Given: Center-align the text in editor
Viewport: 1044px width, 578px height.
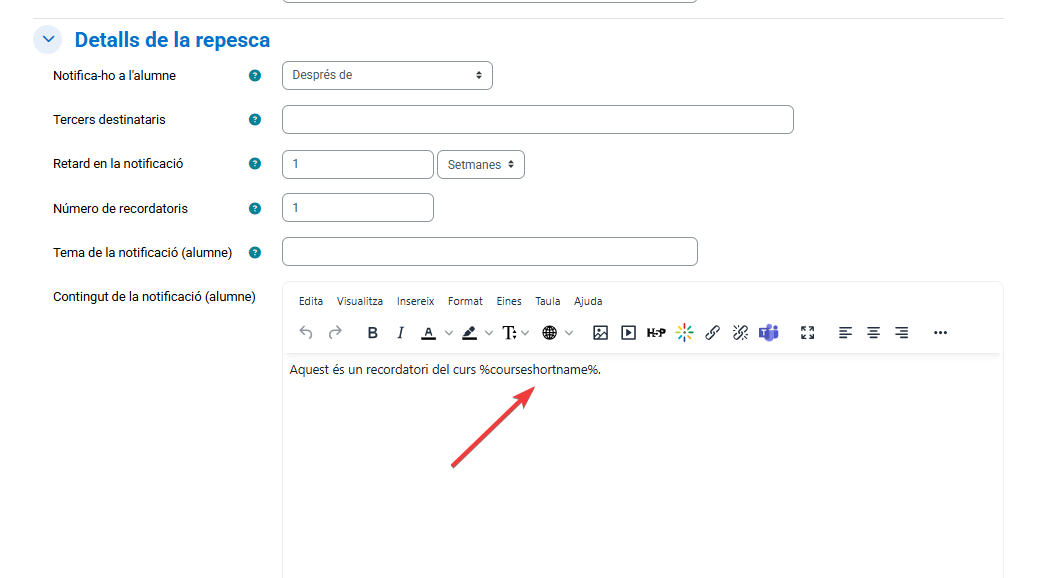Looking at the screenshot, I should tap(873, 333).
